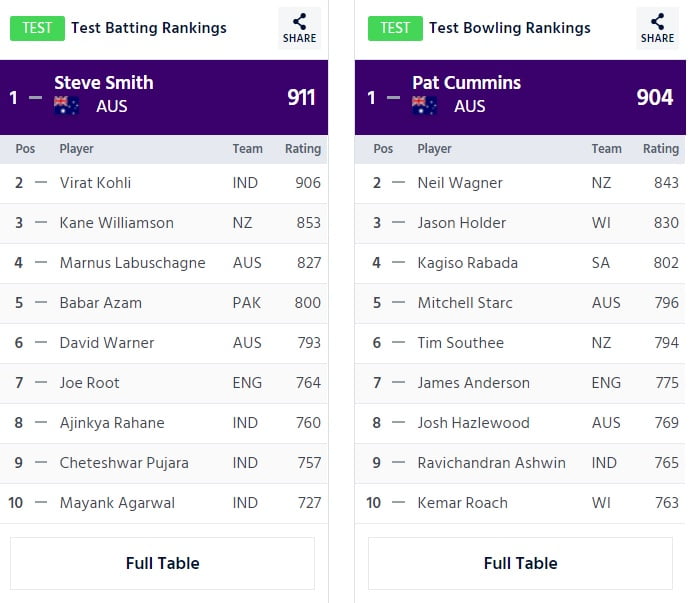Viewport: 690px width, 603px height.
Task: Click the Share icon for Test Bowling Rankings
Action: (x=657, y=28)
